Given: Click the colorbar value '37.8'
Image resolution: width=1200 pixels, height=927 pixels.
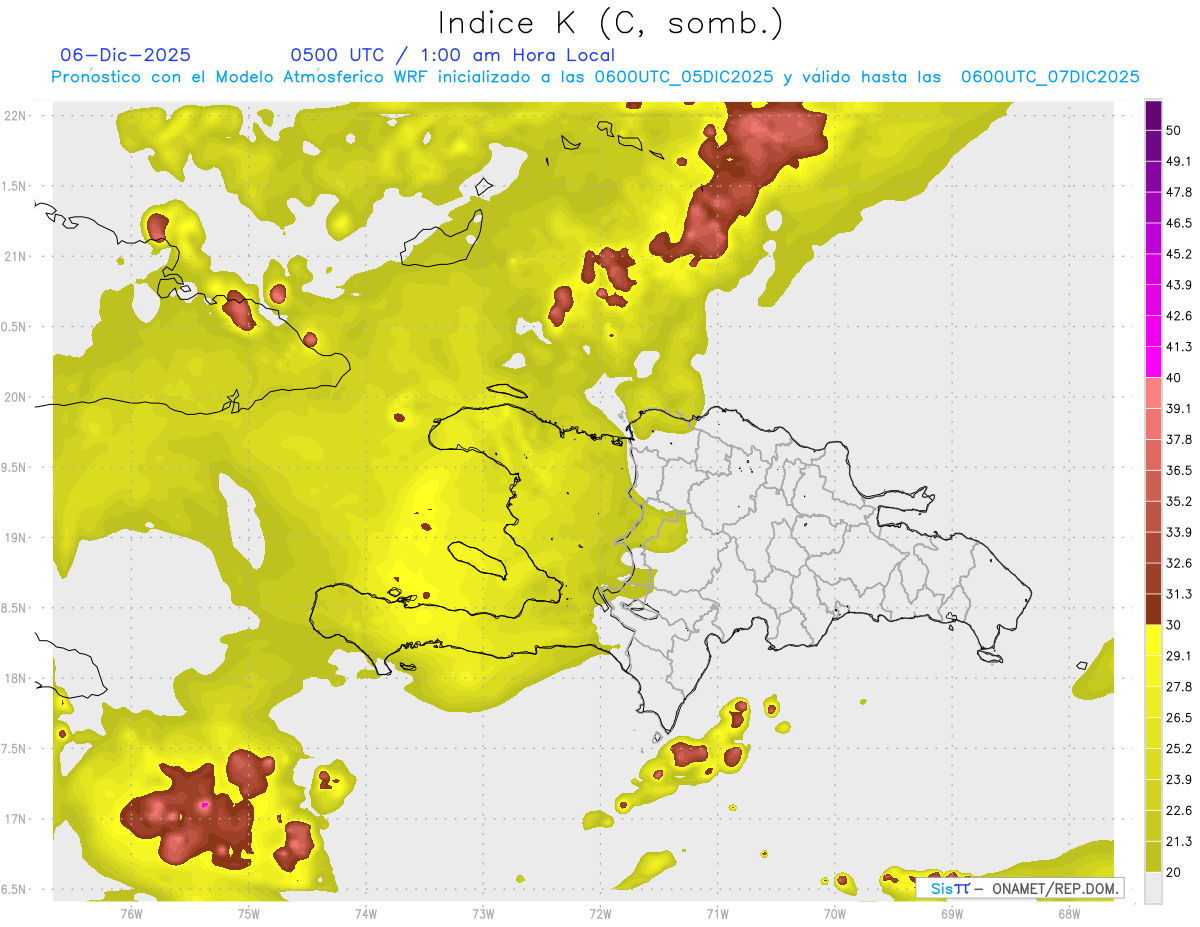Looking at the screenshot, I should pyautogui.click(x=1178, y=439).
